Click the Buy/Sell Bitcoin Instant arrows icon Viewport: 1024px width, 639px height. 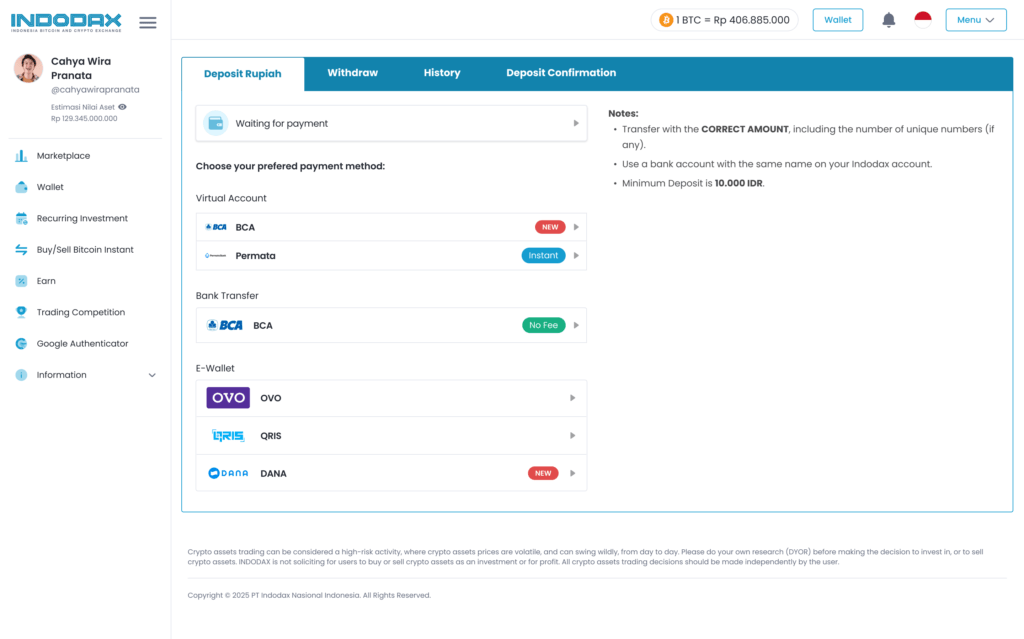point(22,250)
